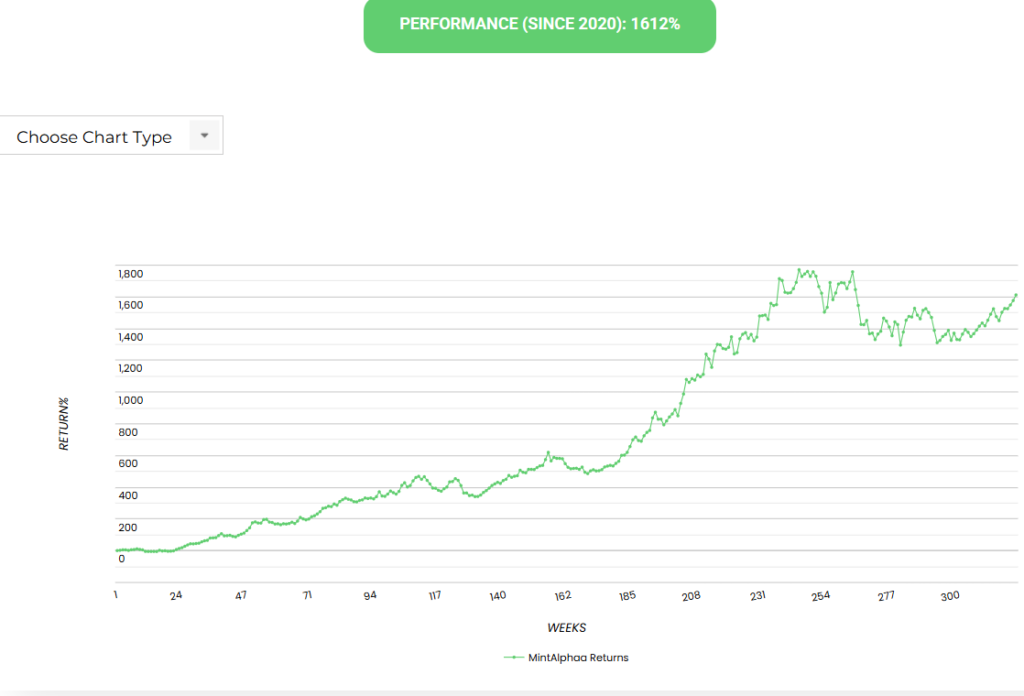Image resolution: width=1024 pixels, height=696 pixels.
Task: Click the green Performance since 2020 banner
Action: [x=539, y=24]
